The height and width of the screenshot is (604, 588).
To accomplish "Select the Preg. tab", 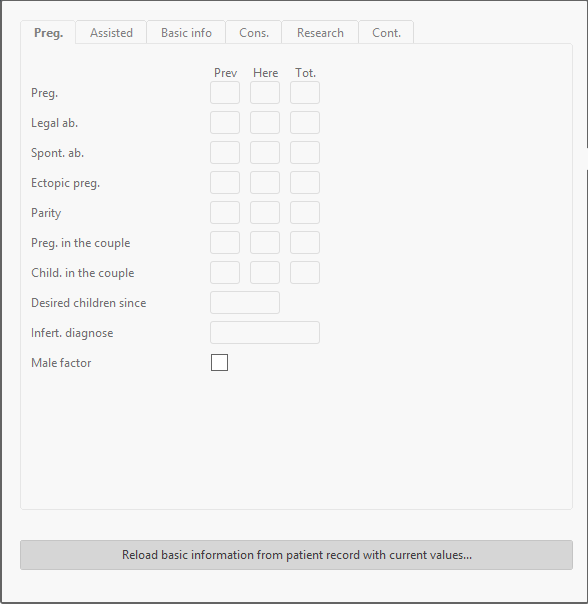I will click(x=48, y=32).
